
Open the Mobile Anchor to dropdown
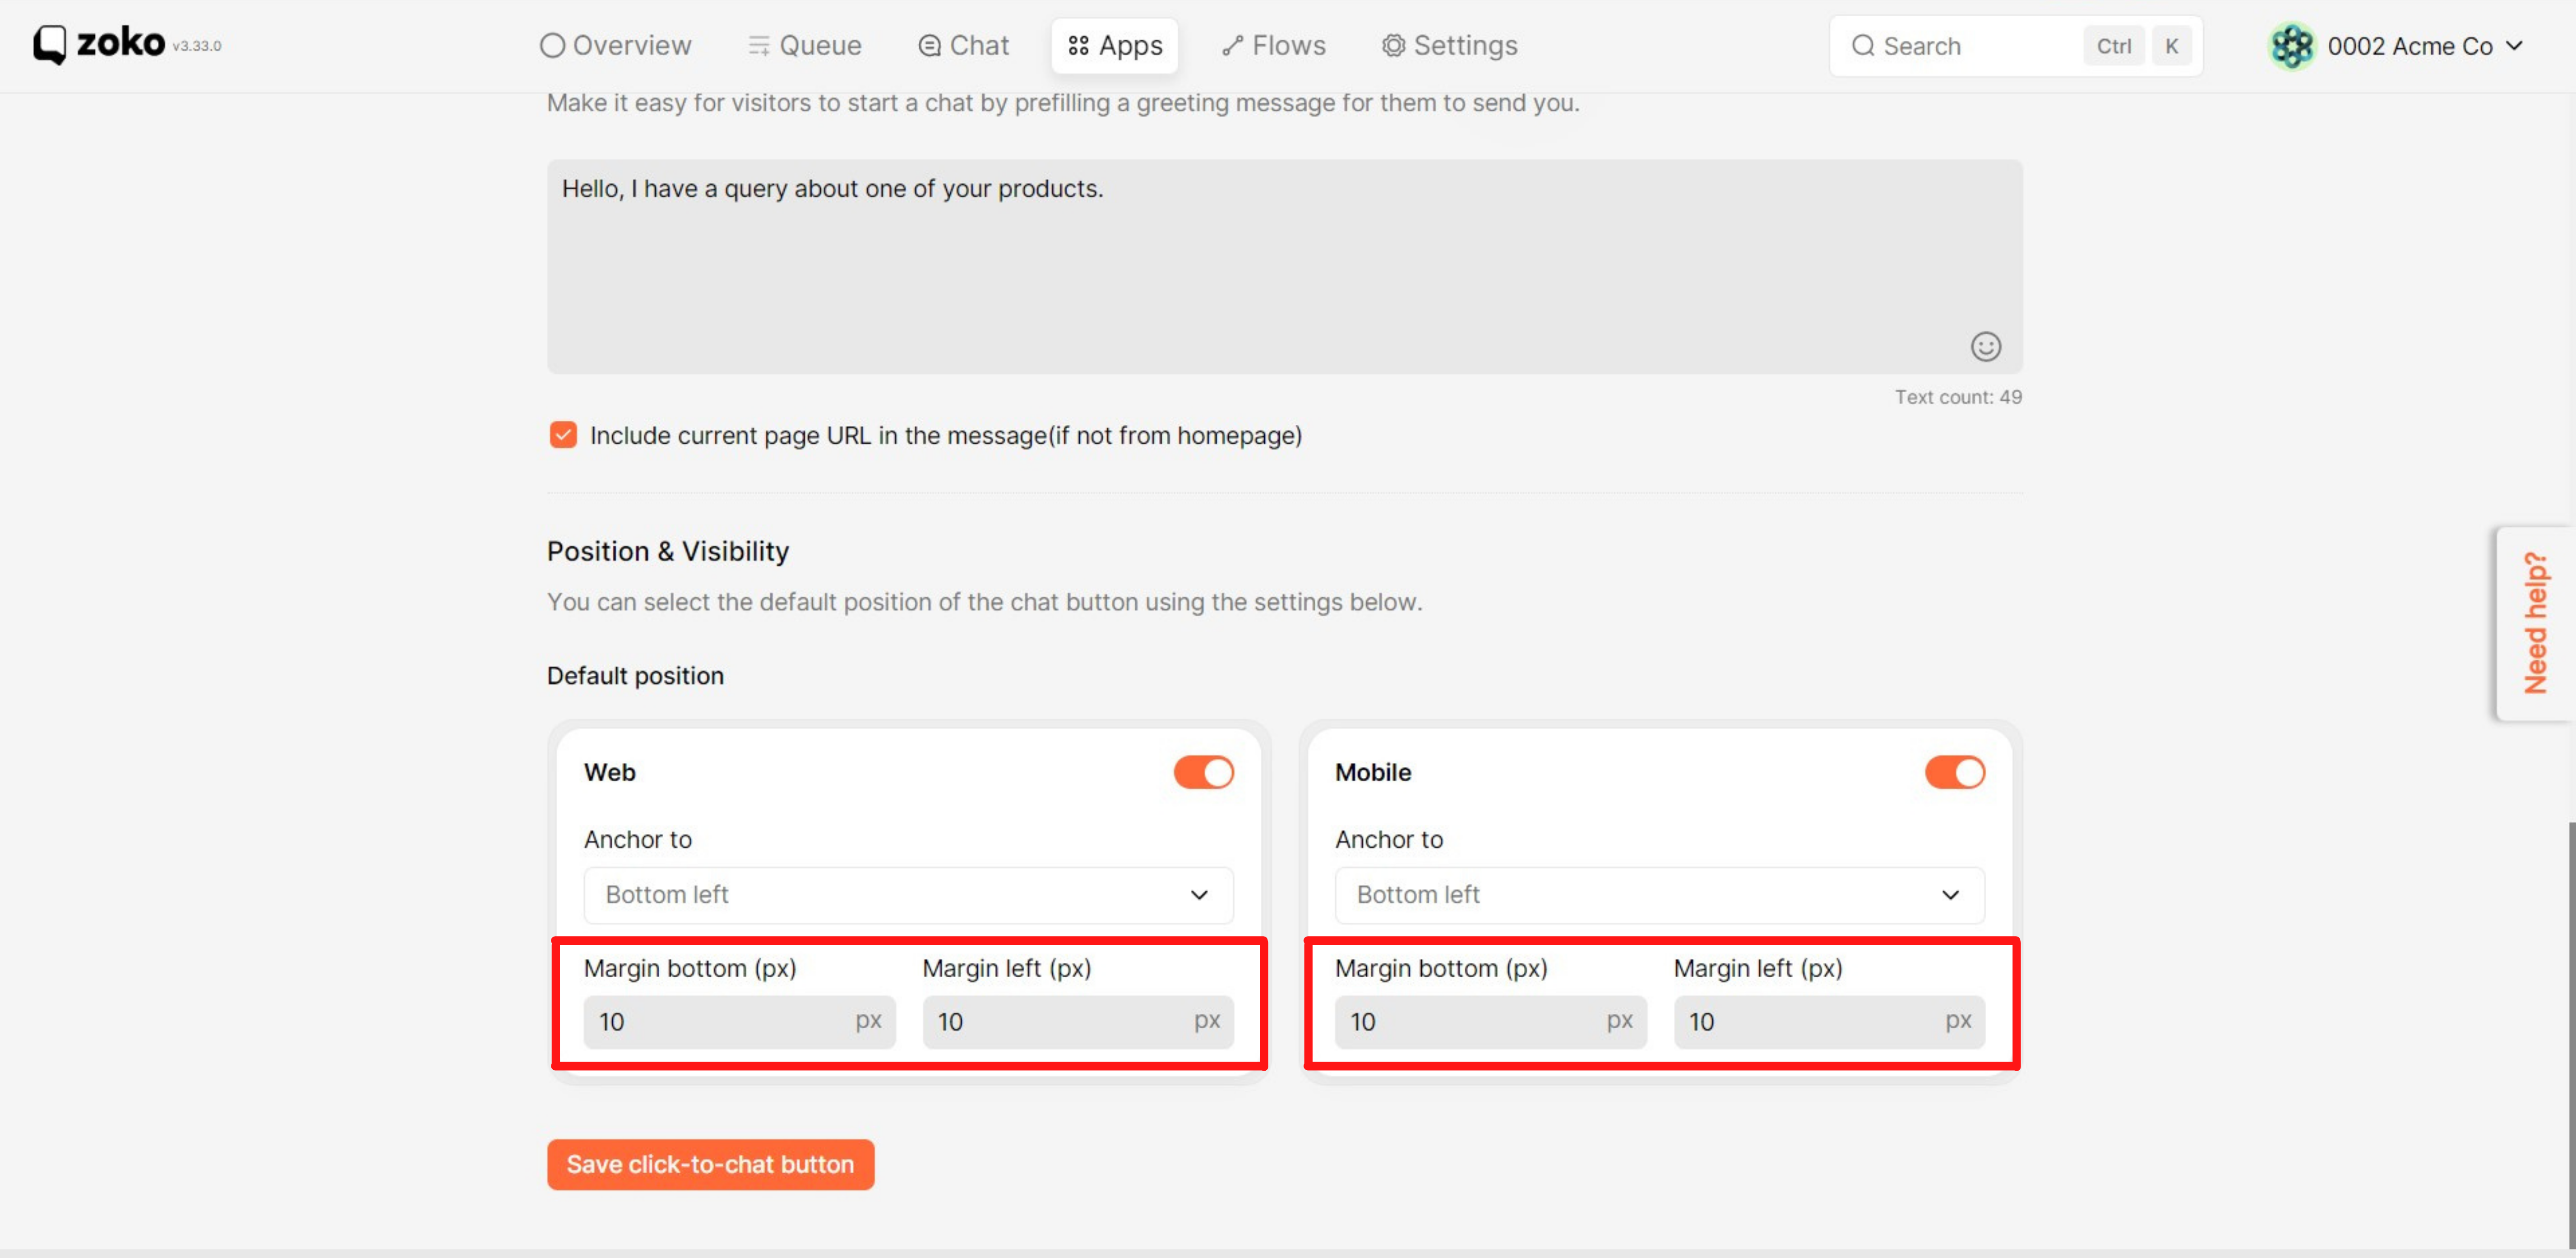tap(1659, 895)
